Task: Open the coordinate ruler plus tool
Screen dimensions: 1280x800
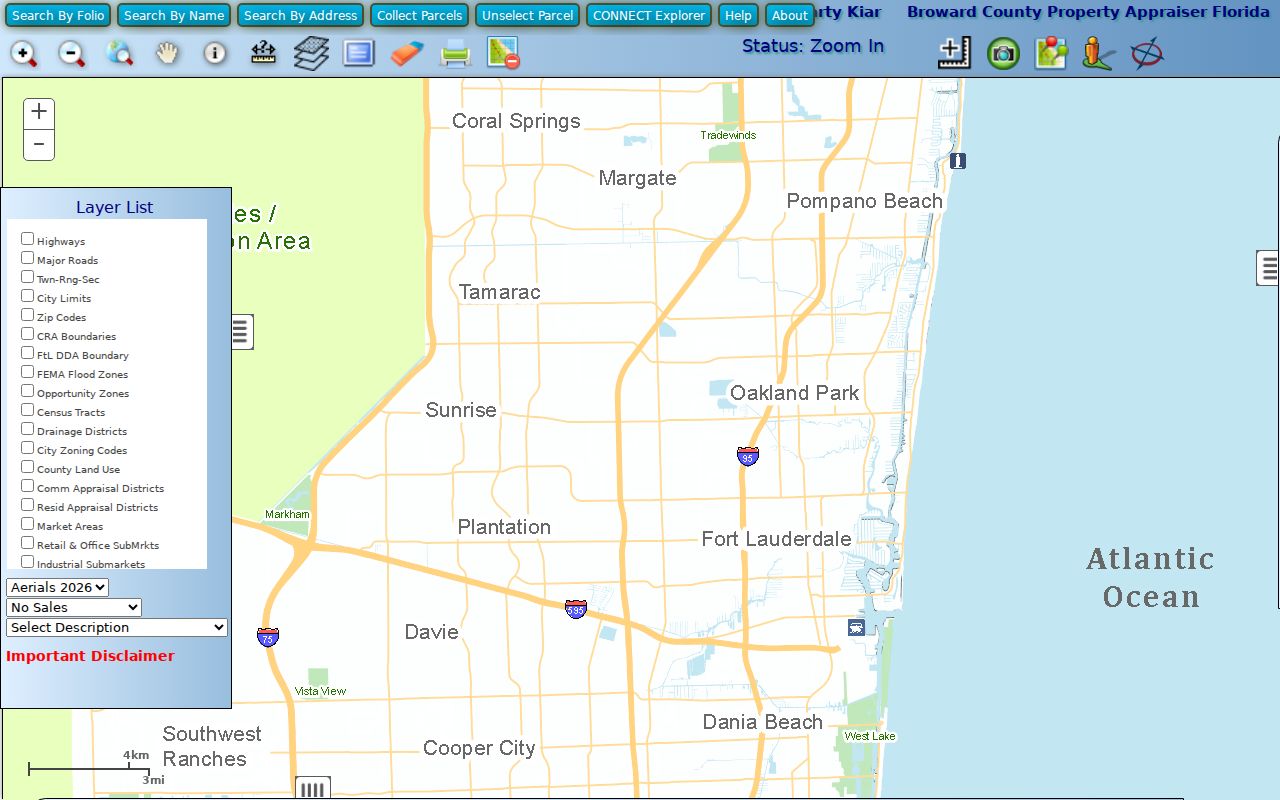Action: click(954, 53)
